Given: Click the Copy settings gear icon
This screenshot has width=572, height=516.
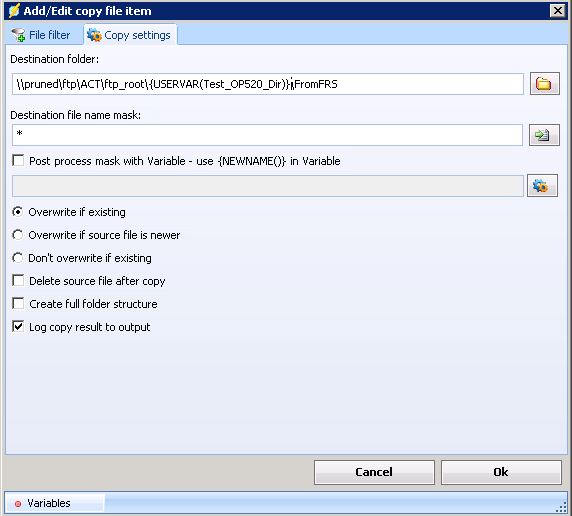Looking at the screenshot, I should pyautogui.click(x=94, y=35).
